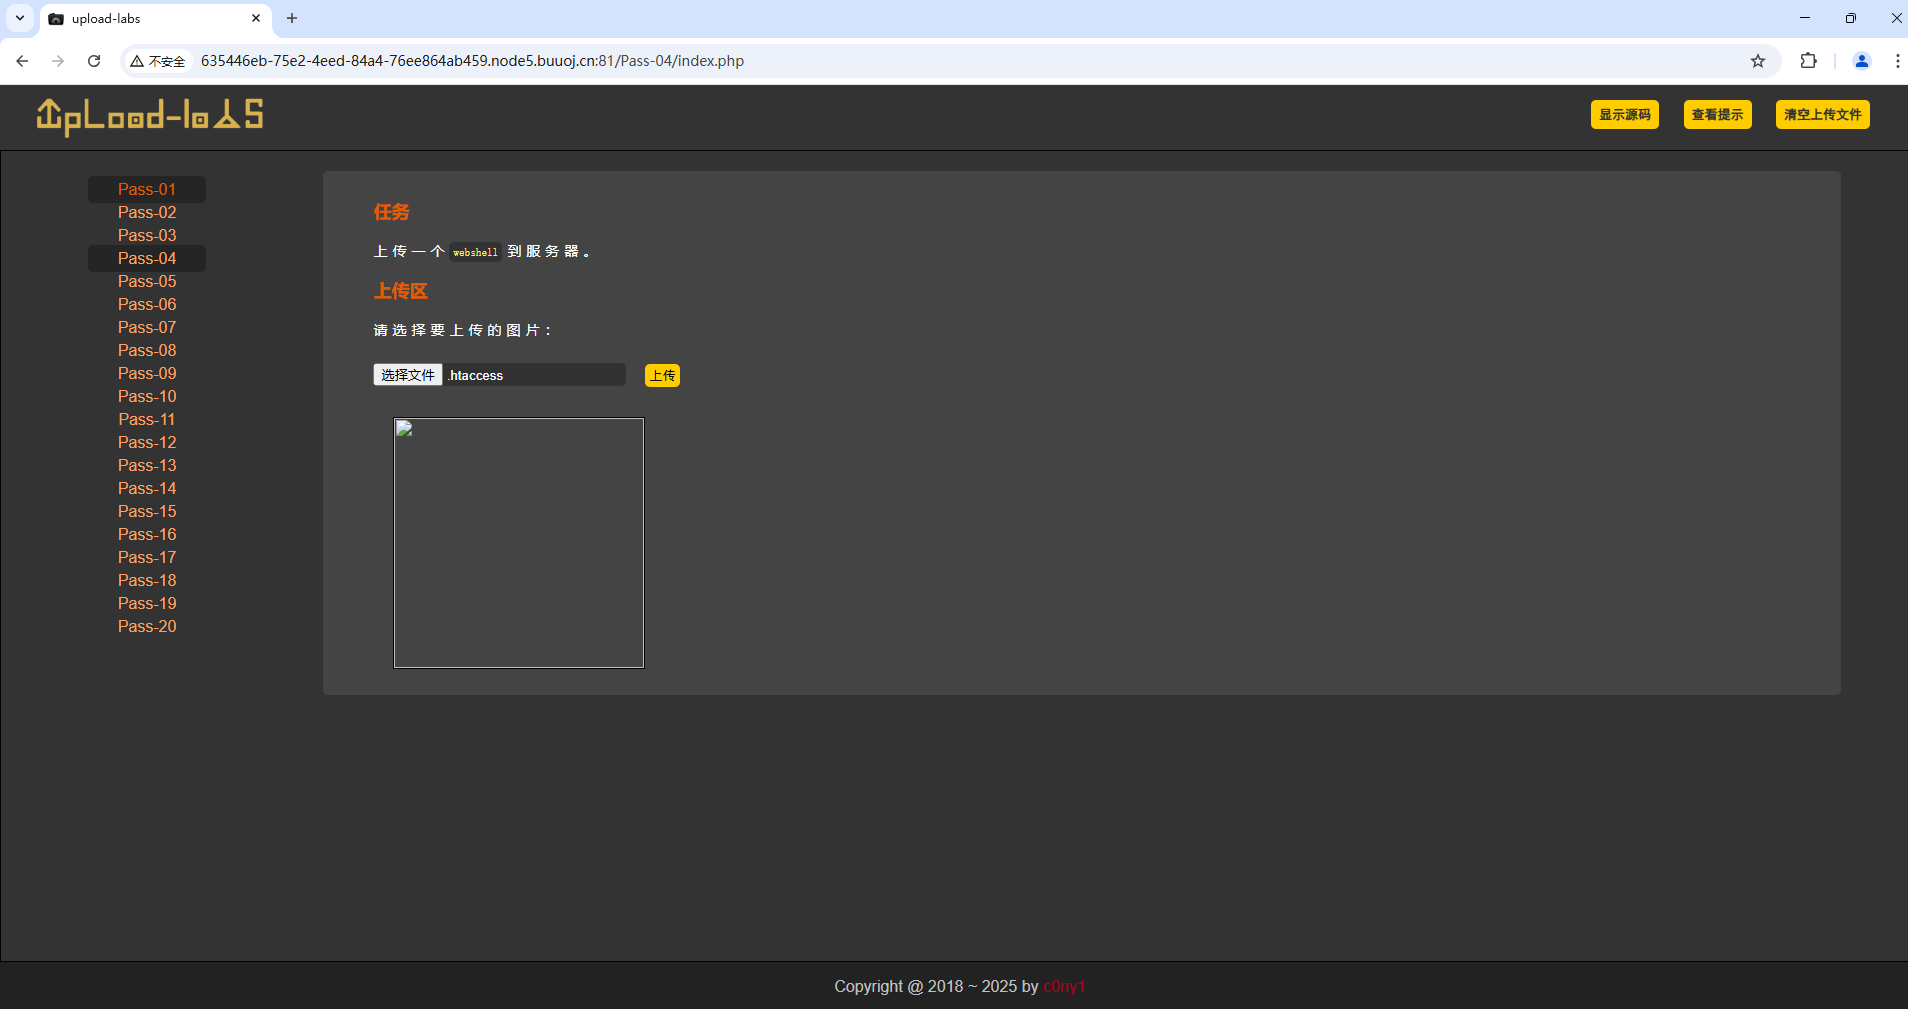The image size is (1908, 1009).
Task: Open Pass-20 in the sidebar
Action: click(x=147, y=626)
